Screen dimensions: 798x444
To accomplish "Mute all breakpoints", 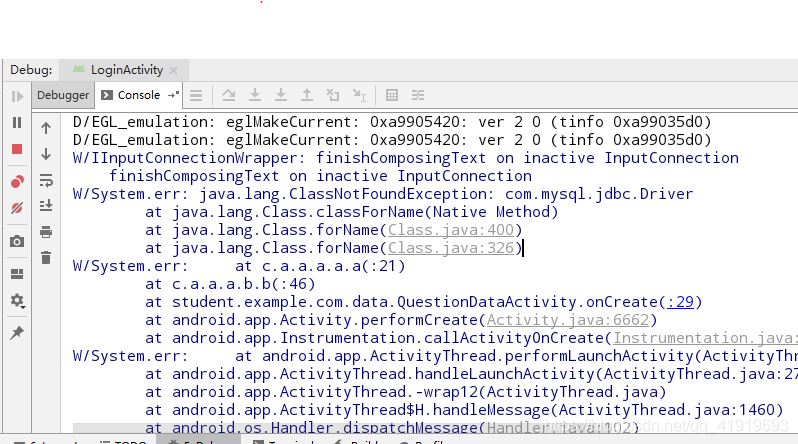I will click(x=17, y=208).
